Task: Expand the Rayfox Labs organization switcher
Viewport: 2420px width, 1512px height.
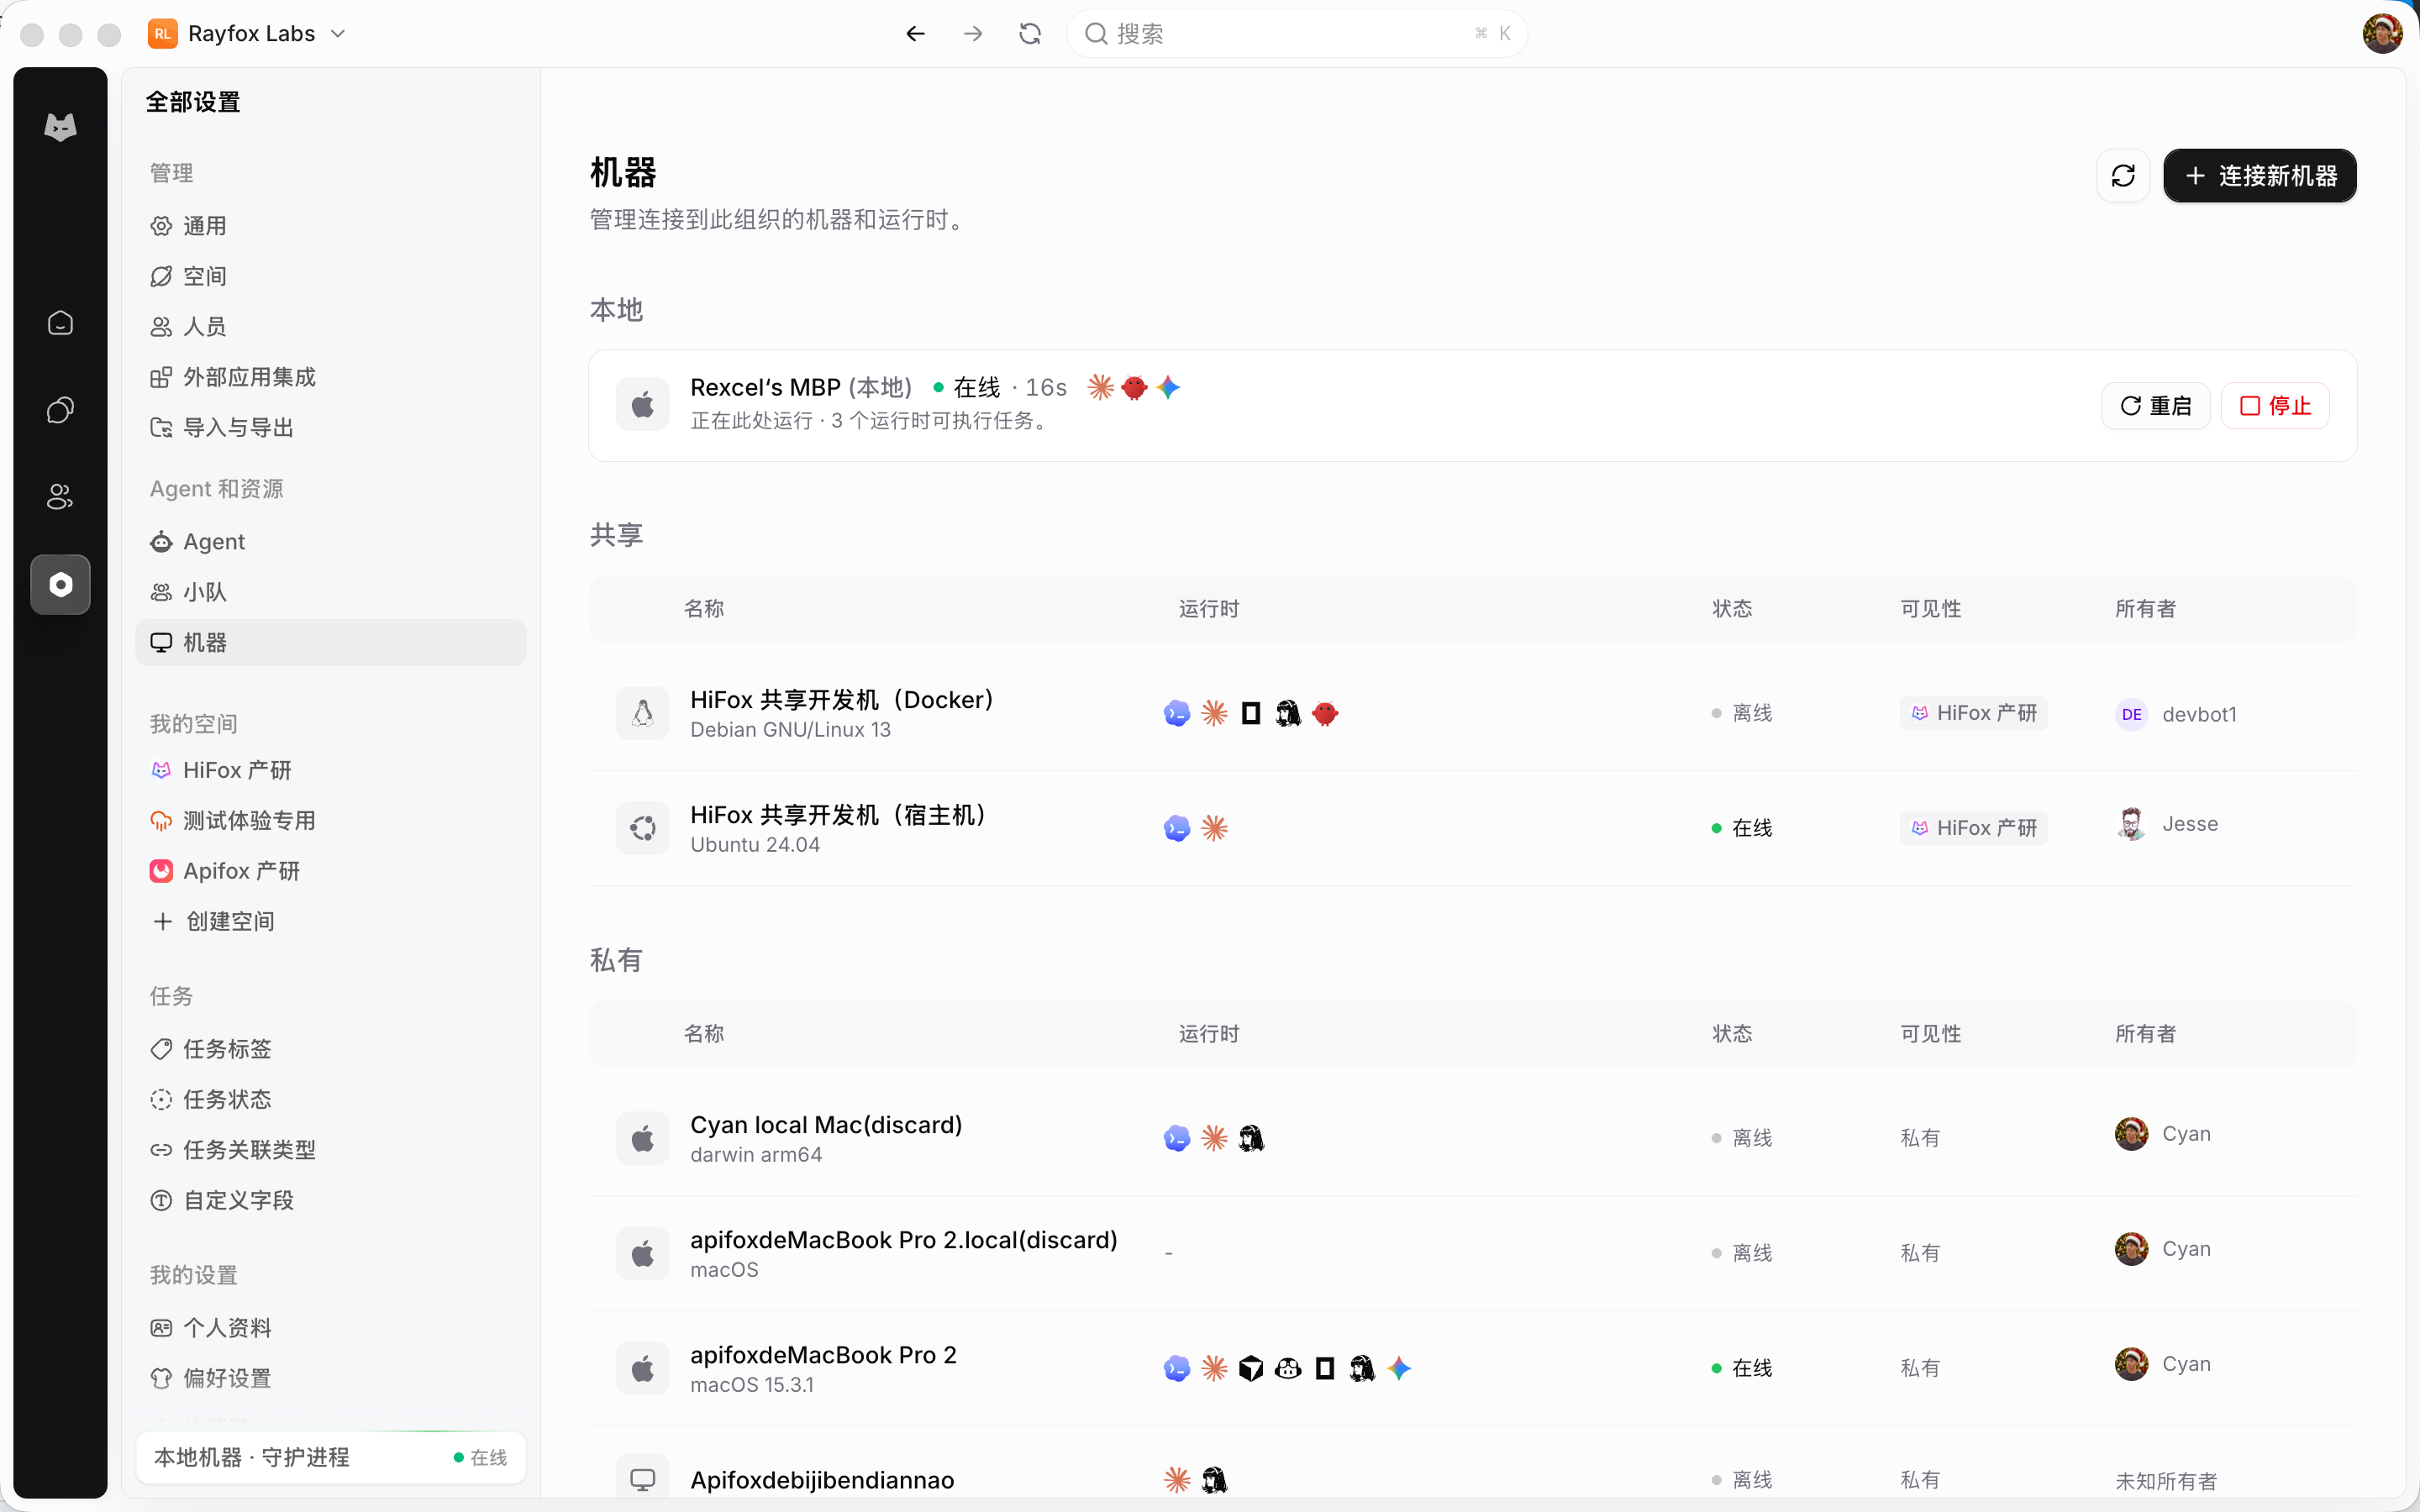Action: (247, 34)
